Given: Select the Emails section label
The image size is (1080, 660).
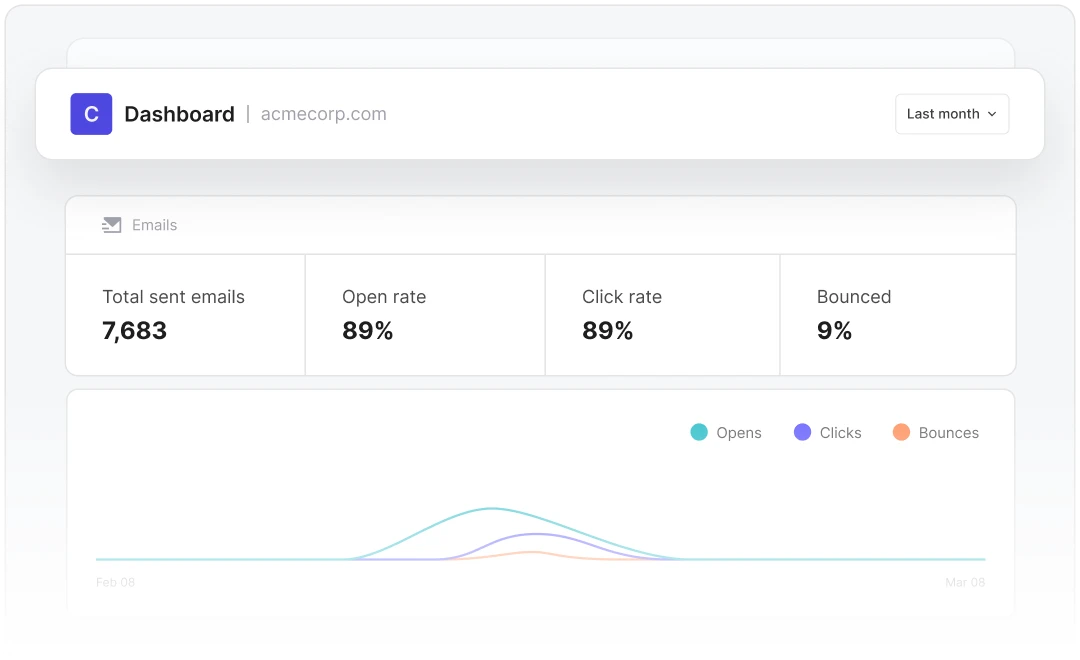Looking at the screenshot, I should click(154, 225).
